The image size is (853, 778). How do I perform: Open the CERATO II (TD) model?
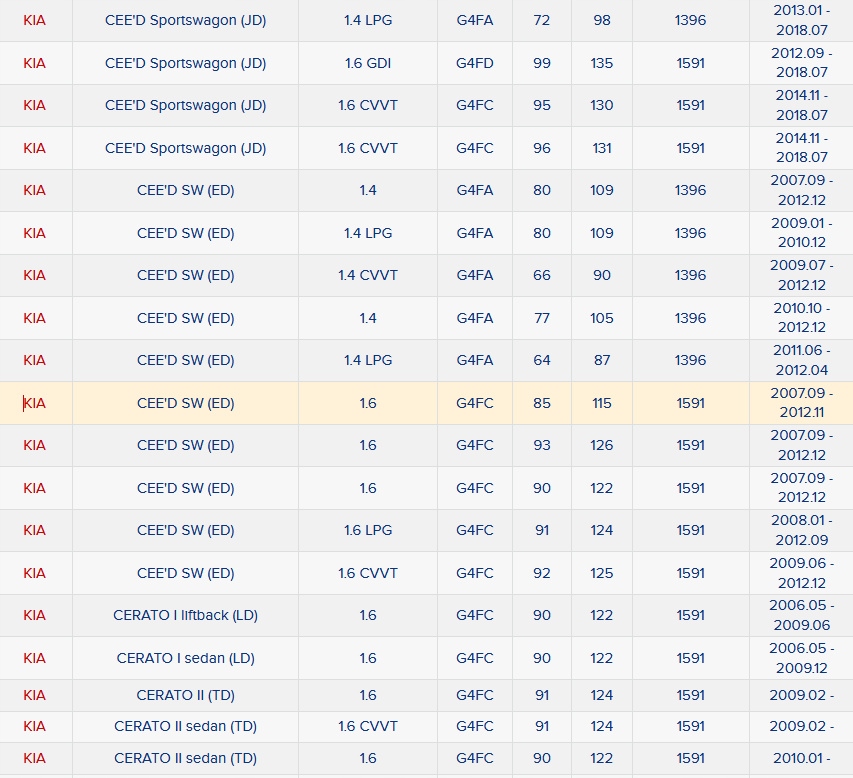(x=186, y=695)
